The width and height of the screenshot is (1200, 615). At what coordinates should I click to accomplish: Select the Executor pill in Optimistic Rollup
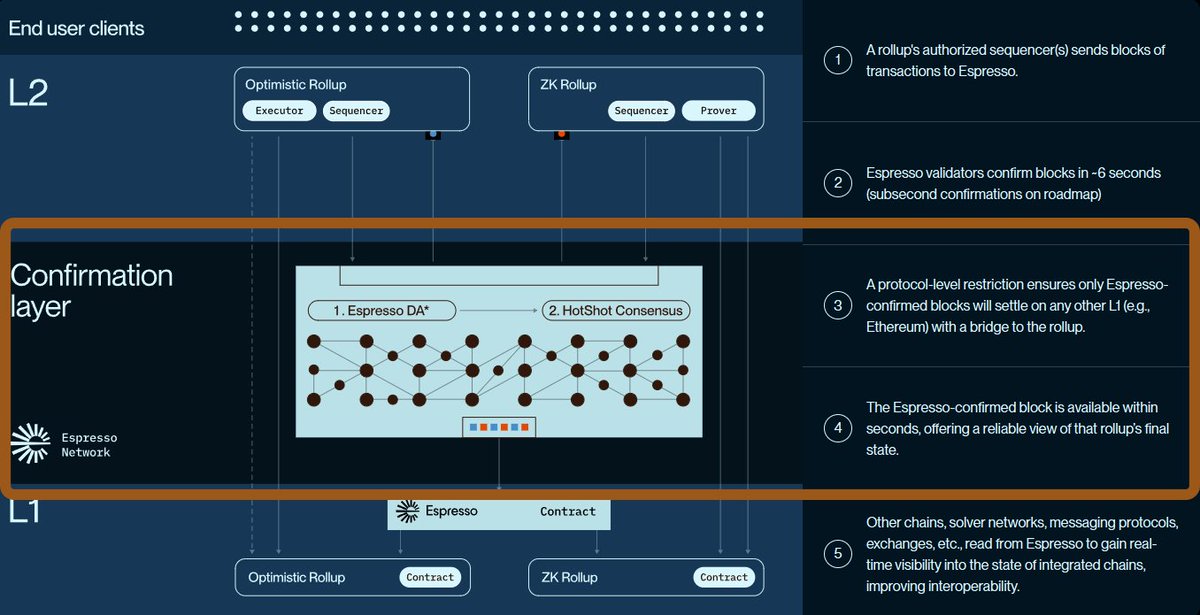click(x=279, y=111)
